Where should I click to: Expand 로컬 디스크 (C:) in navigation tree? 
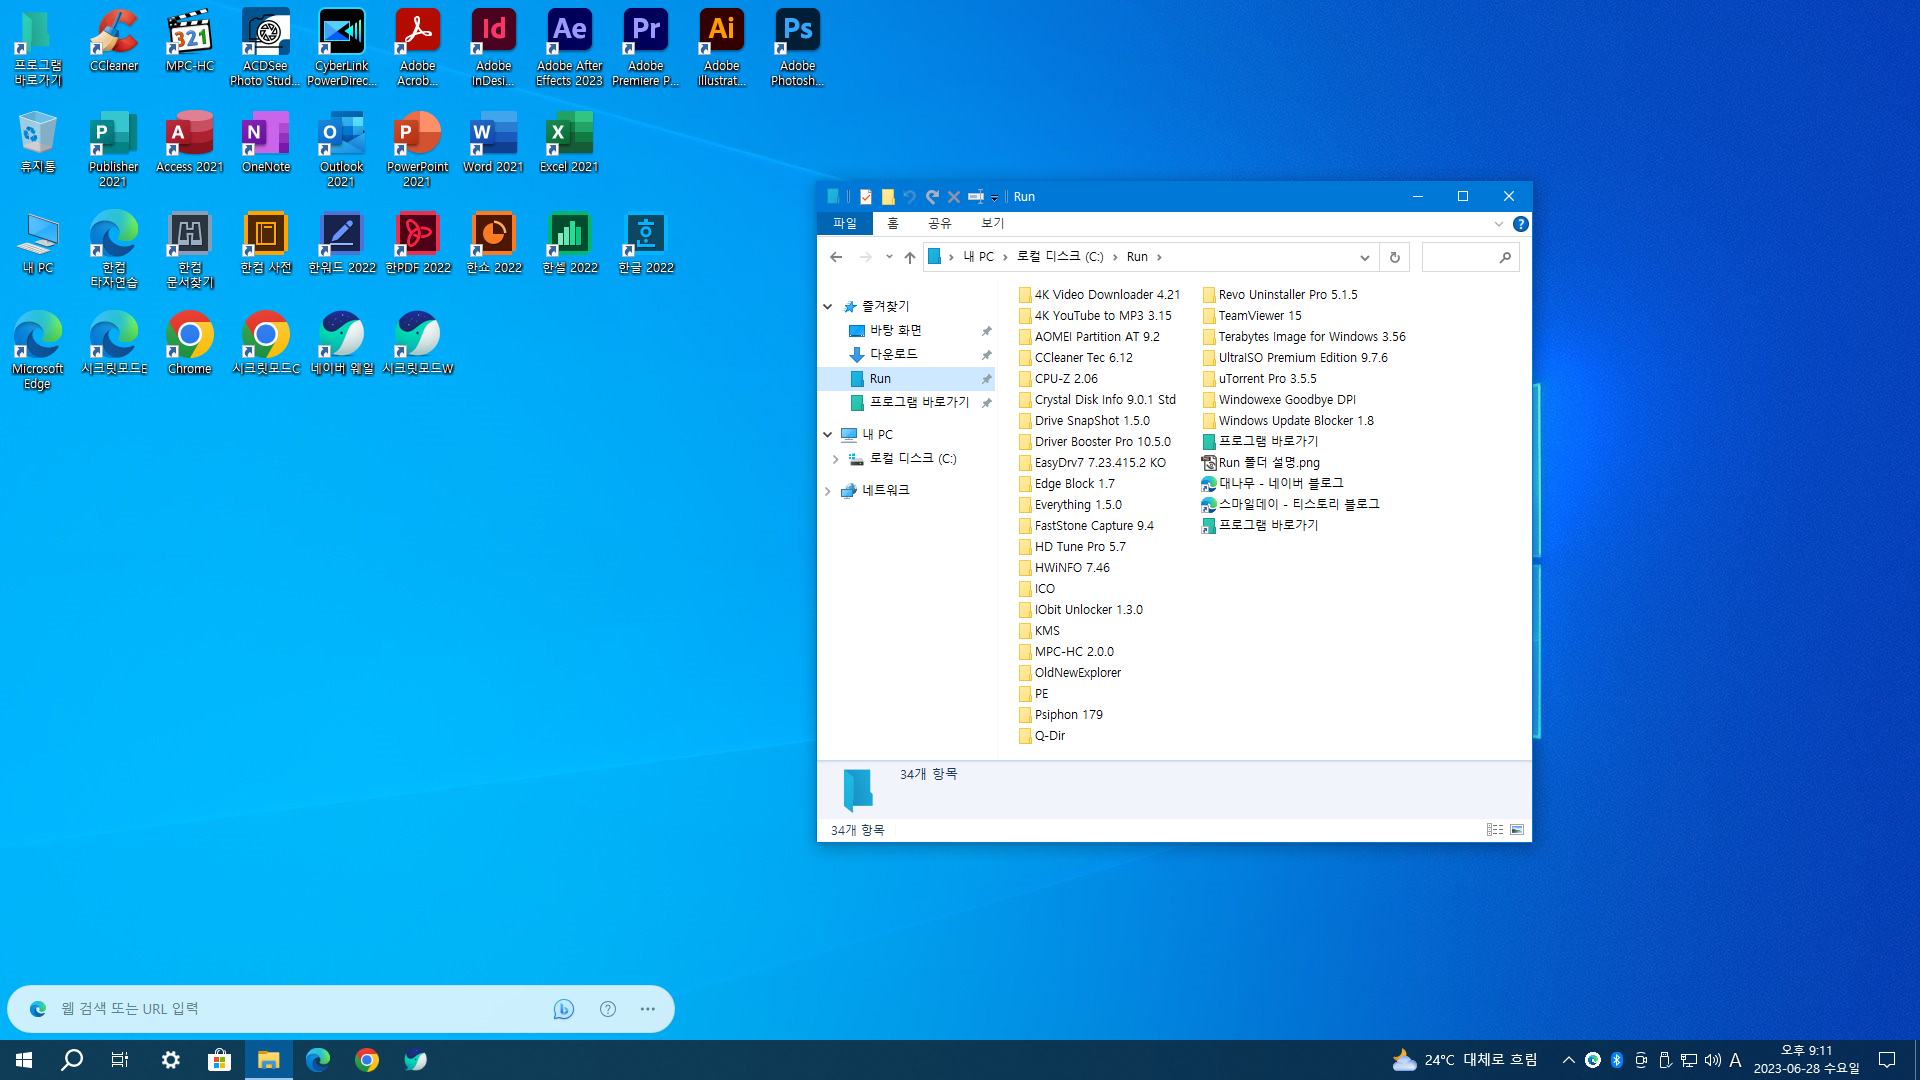click(836, 459)
